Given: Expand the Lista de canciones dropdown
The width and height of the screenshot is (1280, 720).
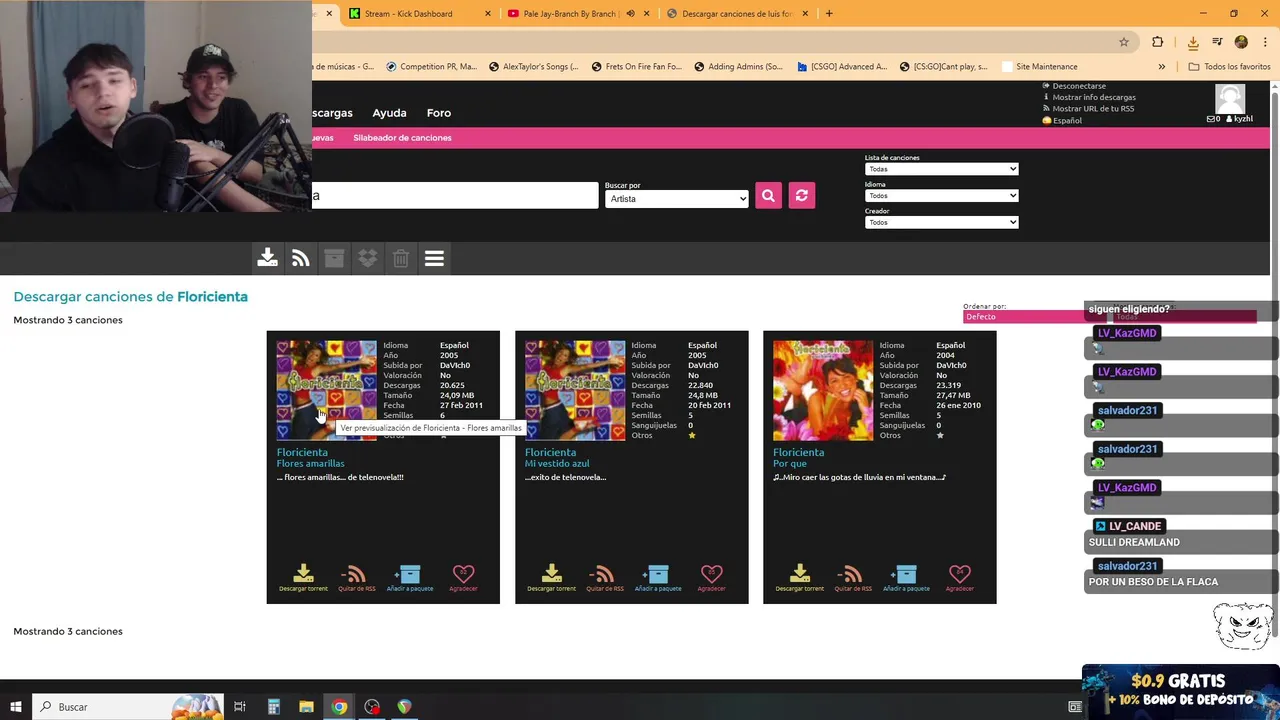Looking at the screenshot, I should click(941, 169).
